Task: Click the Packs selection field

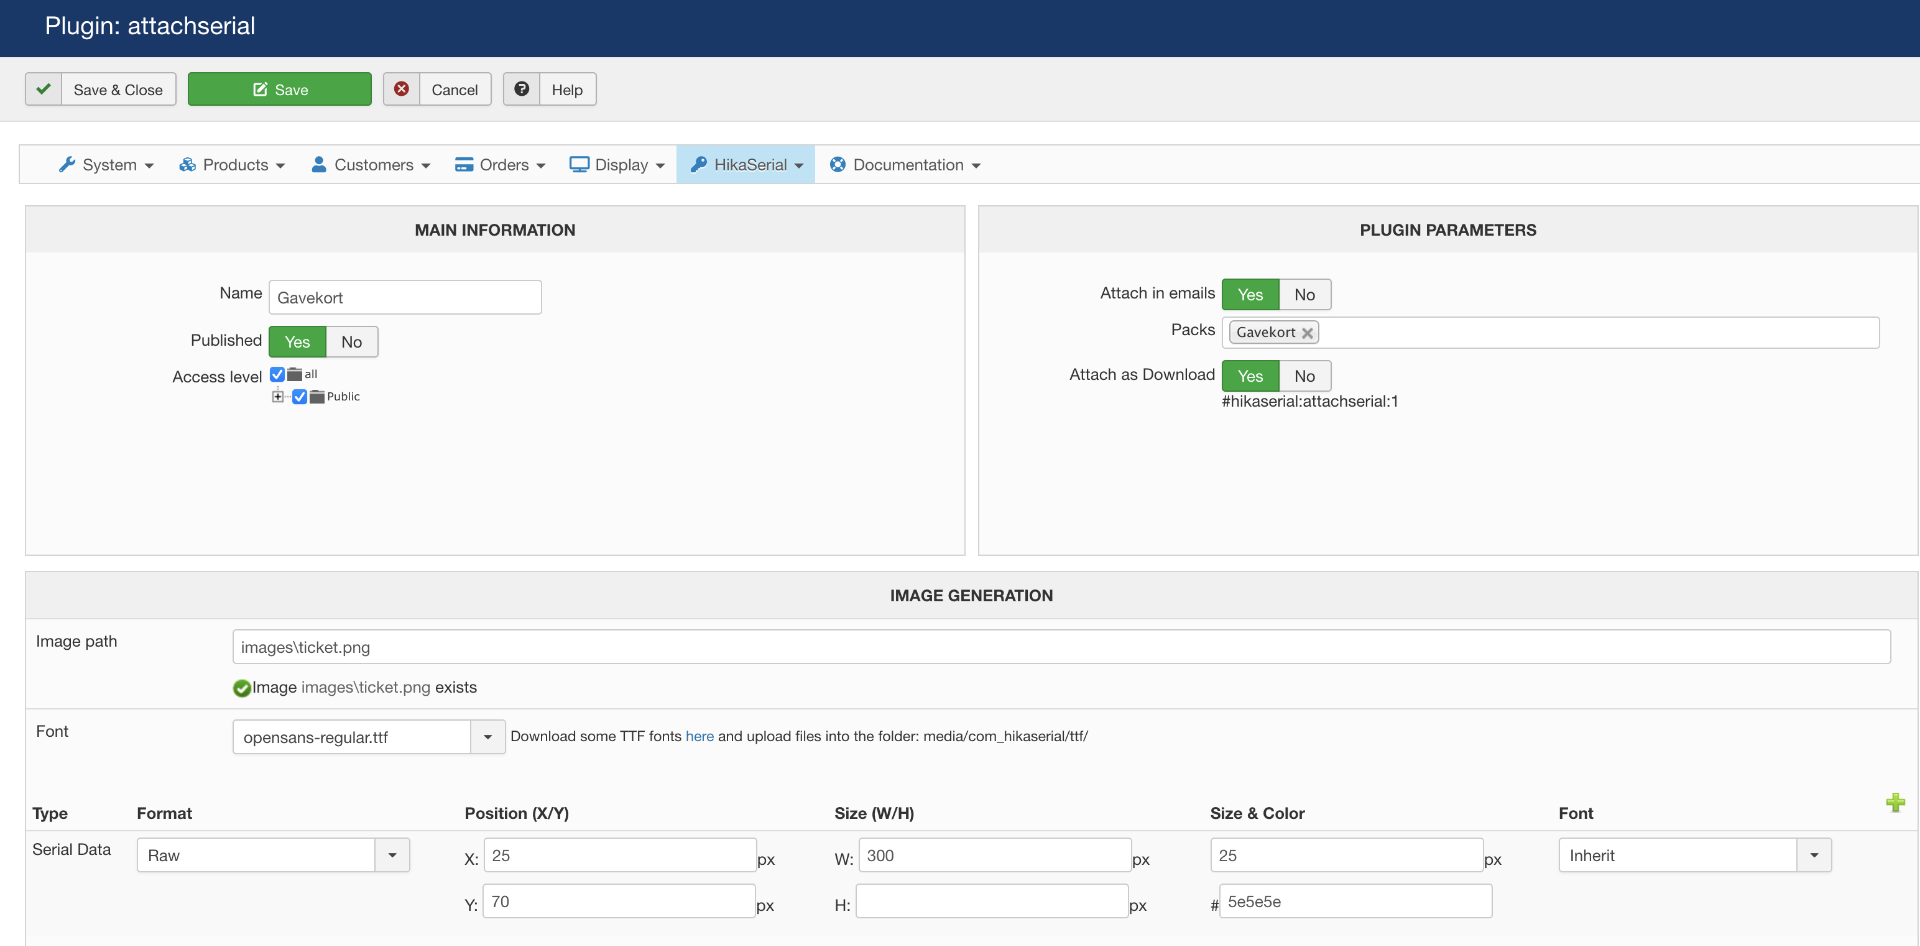Action: click(x=1551, y=332)
